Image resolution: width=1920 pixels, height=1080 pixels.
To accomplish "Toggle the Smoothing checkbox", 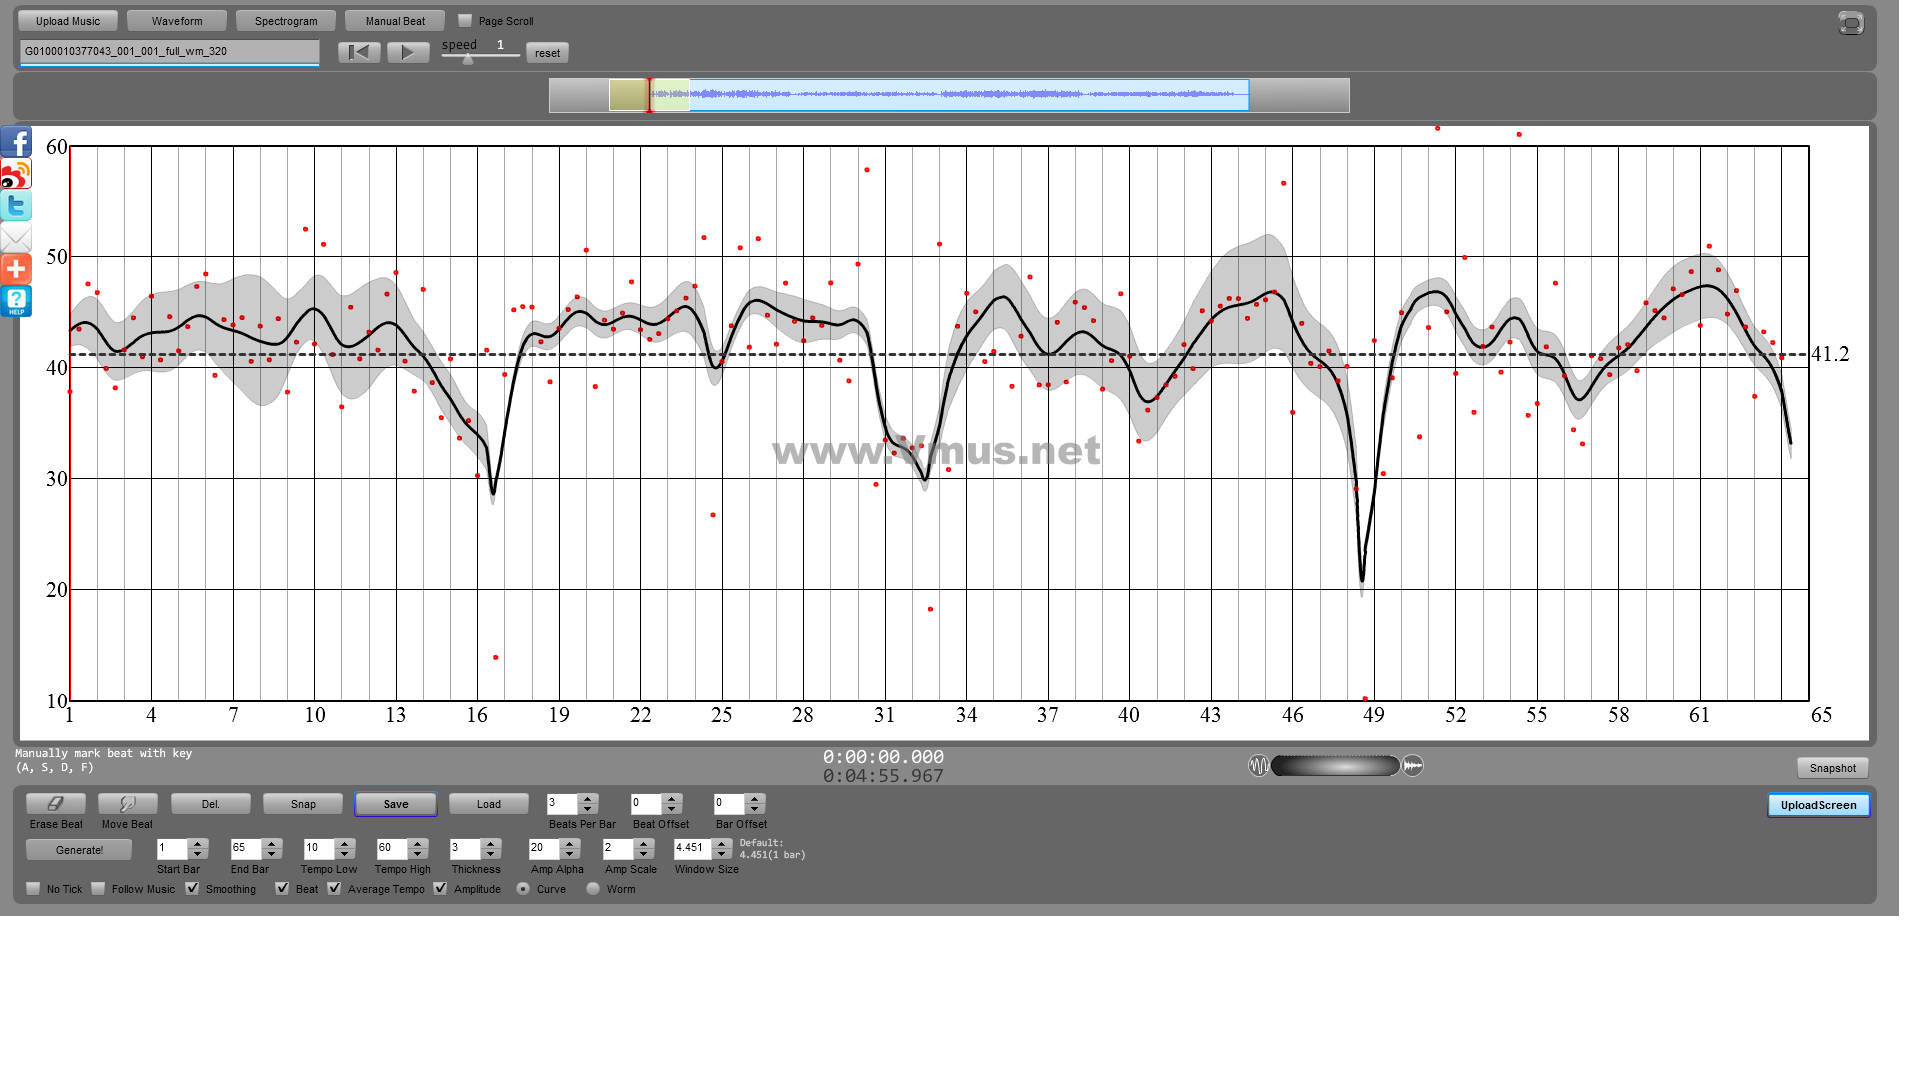I will coord(194,889).
